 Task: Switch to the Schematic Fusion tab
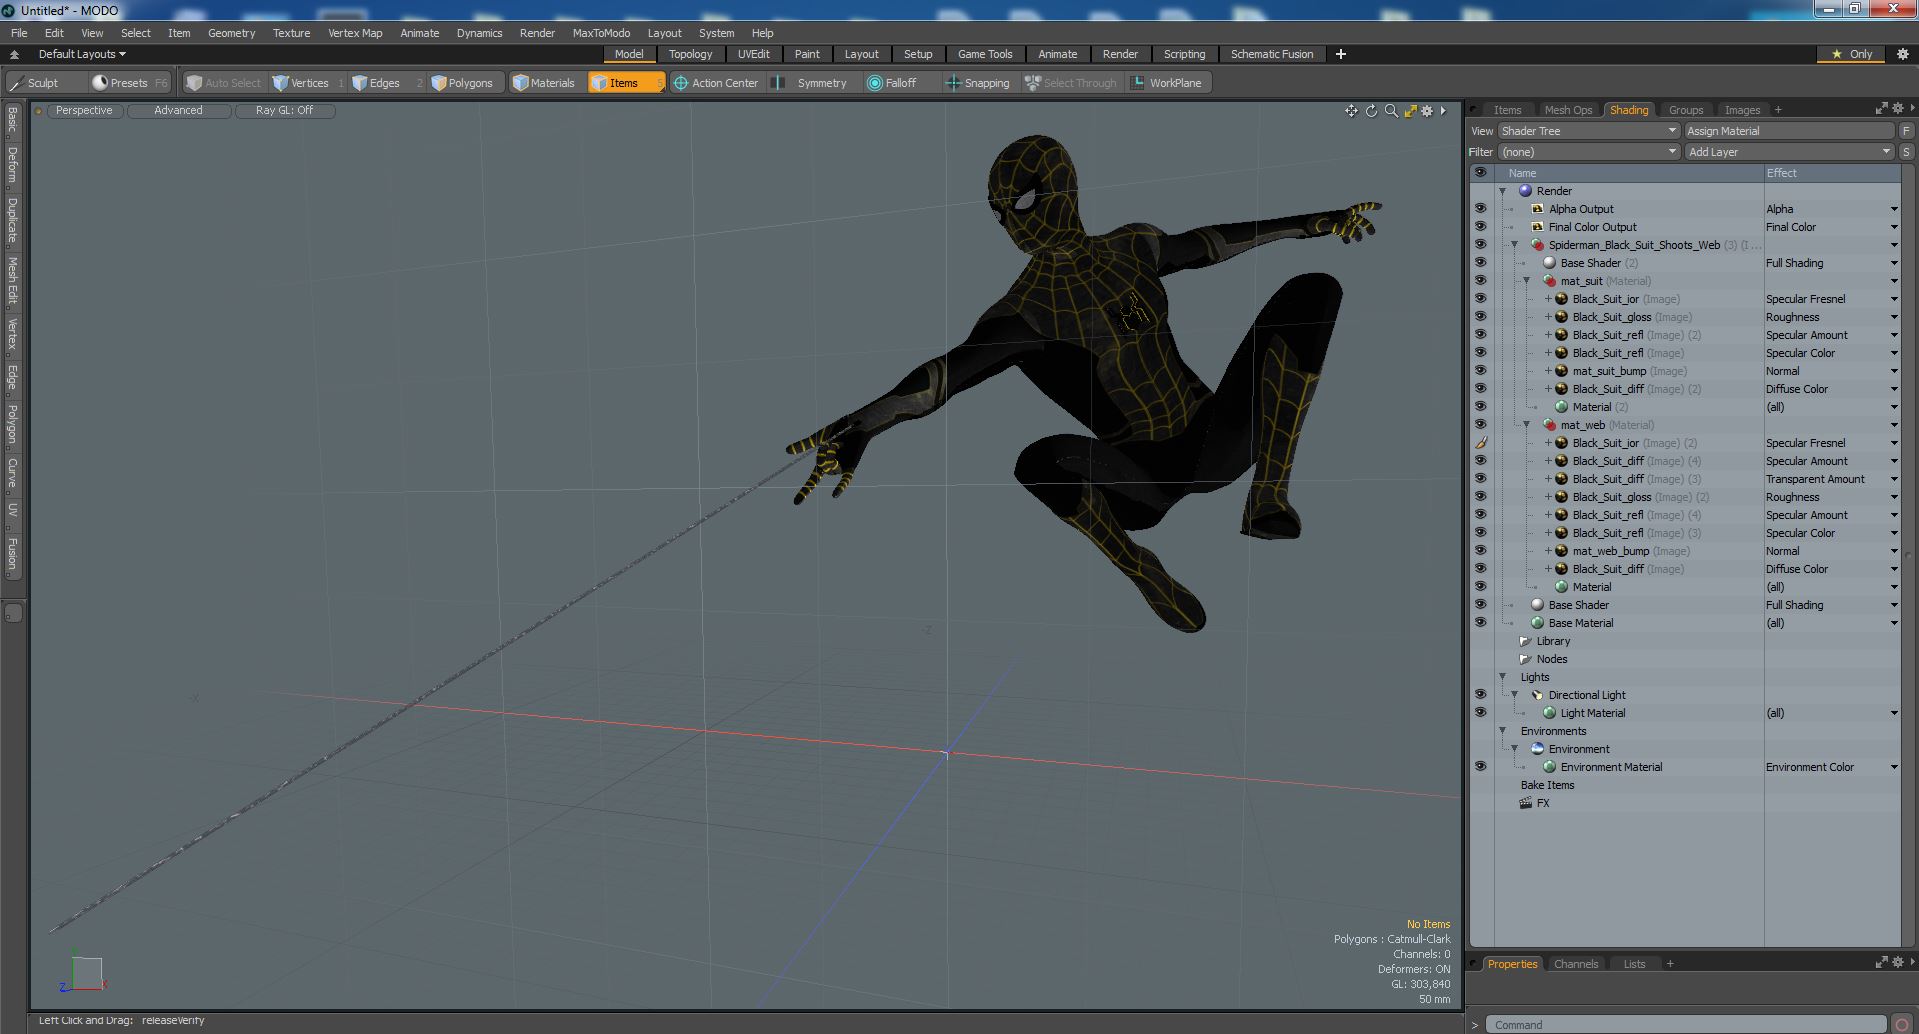click(x=1271, y=54)
